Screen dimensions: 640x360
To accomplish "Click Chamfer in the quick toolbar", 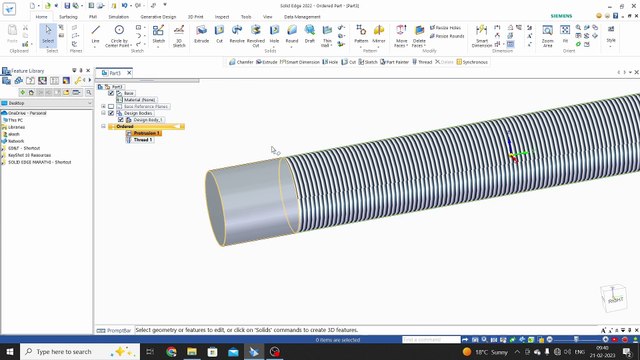I will 241,62.
